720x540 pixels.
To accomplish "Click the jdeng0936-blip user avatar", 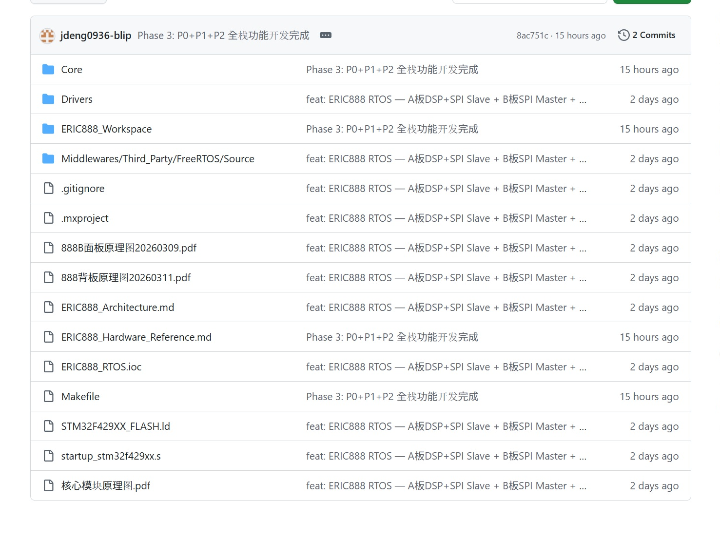I will tap(47, 36).
